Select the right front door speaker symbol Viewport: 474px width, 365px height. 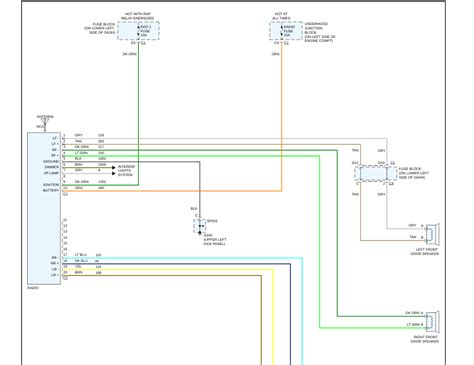pyautogui.click(x=432, y=322)
